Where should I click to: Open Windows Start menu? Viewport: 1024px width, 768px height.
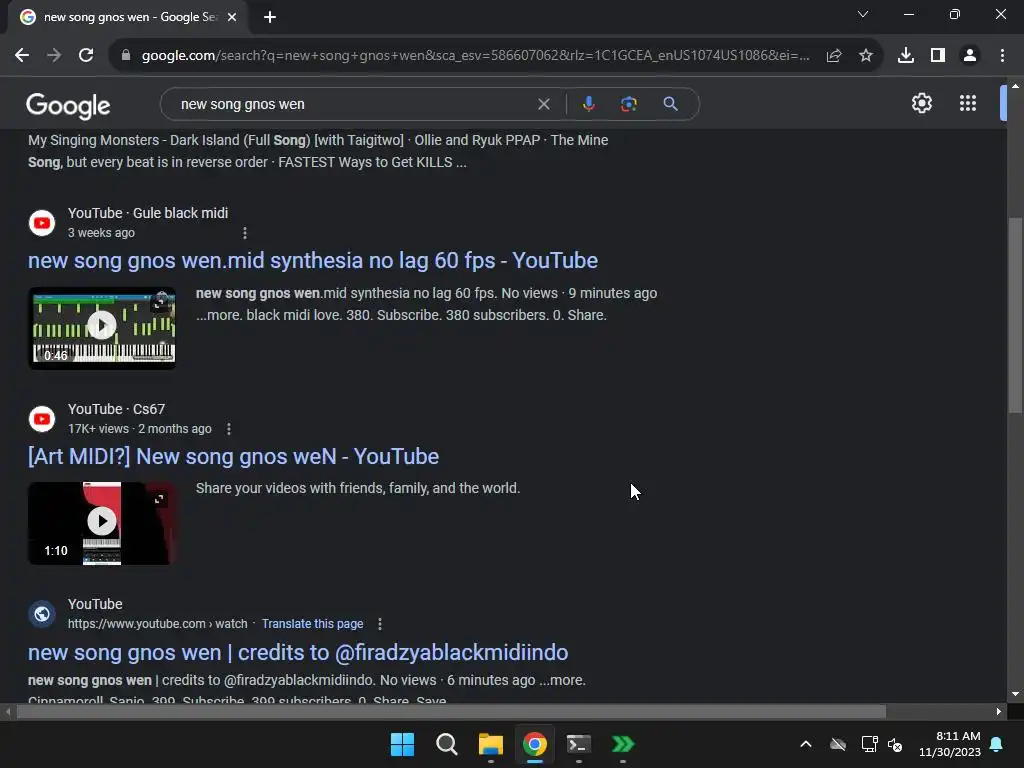coord(402,744)
